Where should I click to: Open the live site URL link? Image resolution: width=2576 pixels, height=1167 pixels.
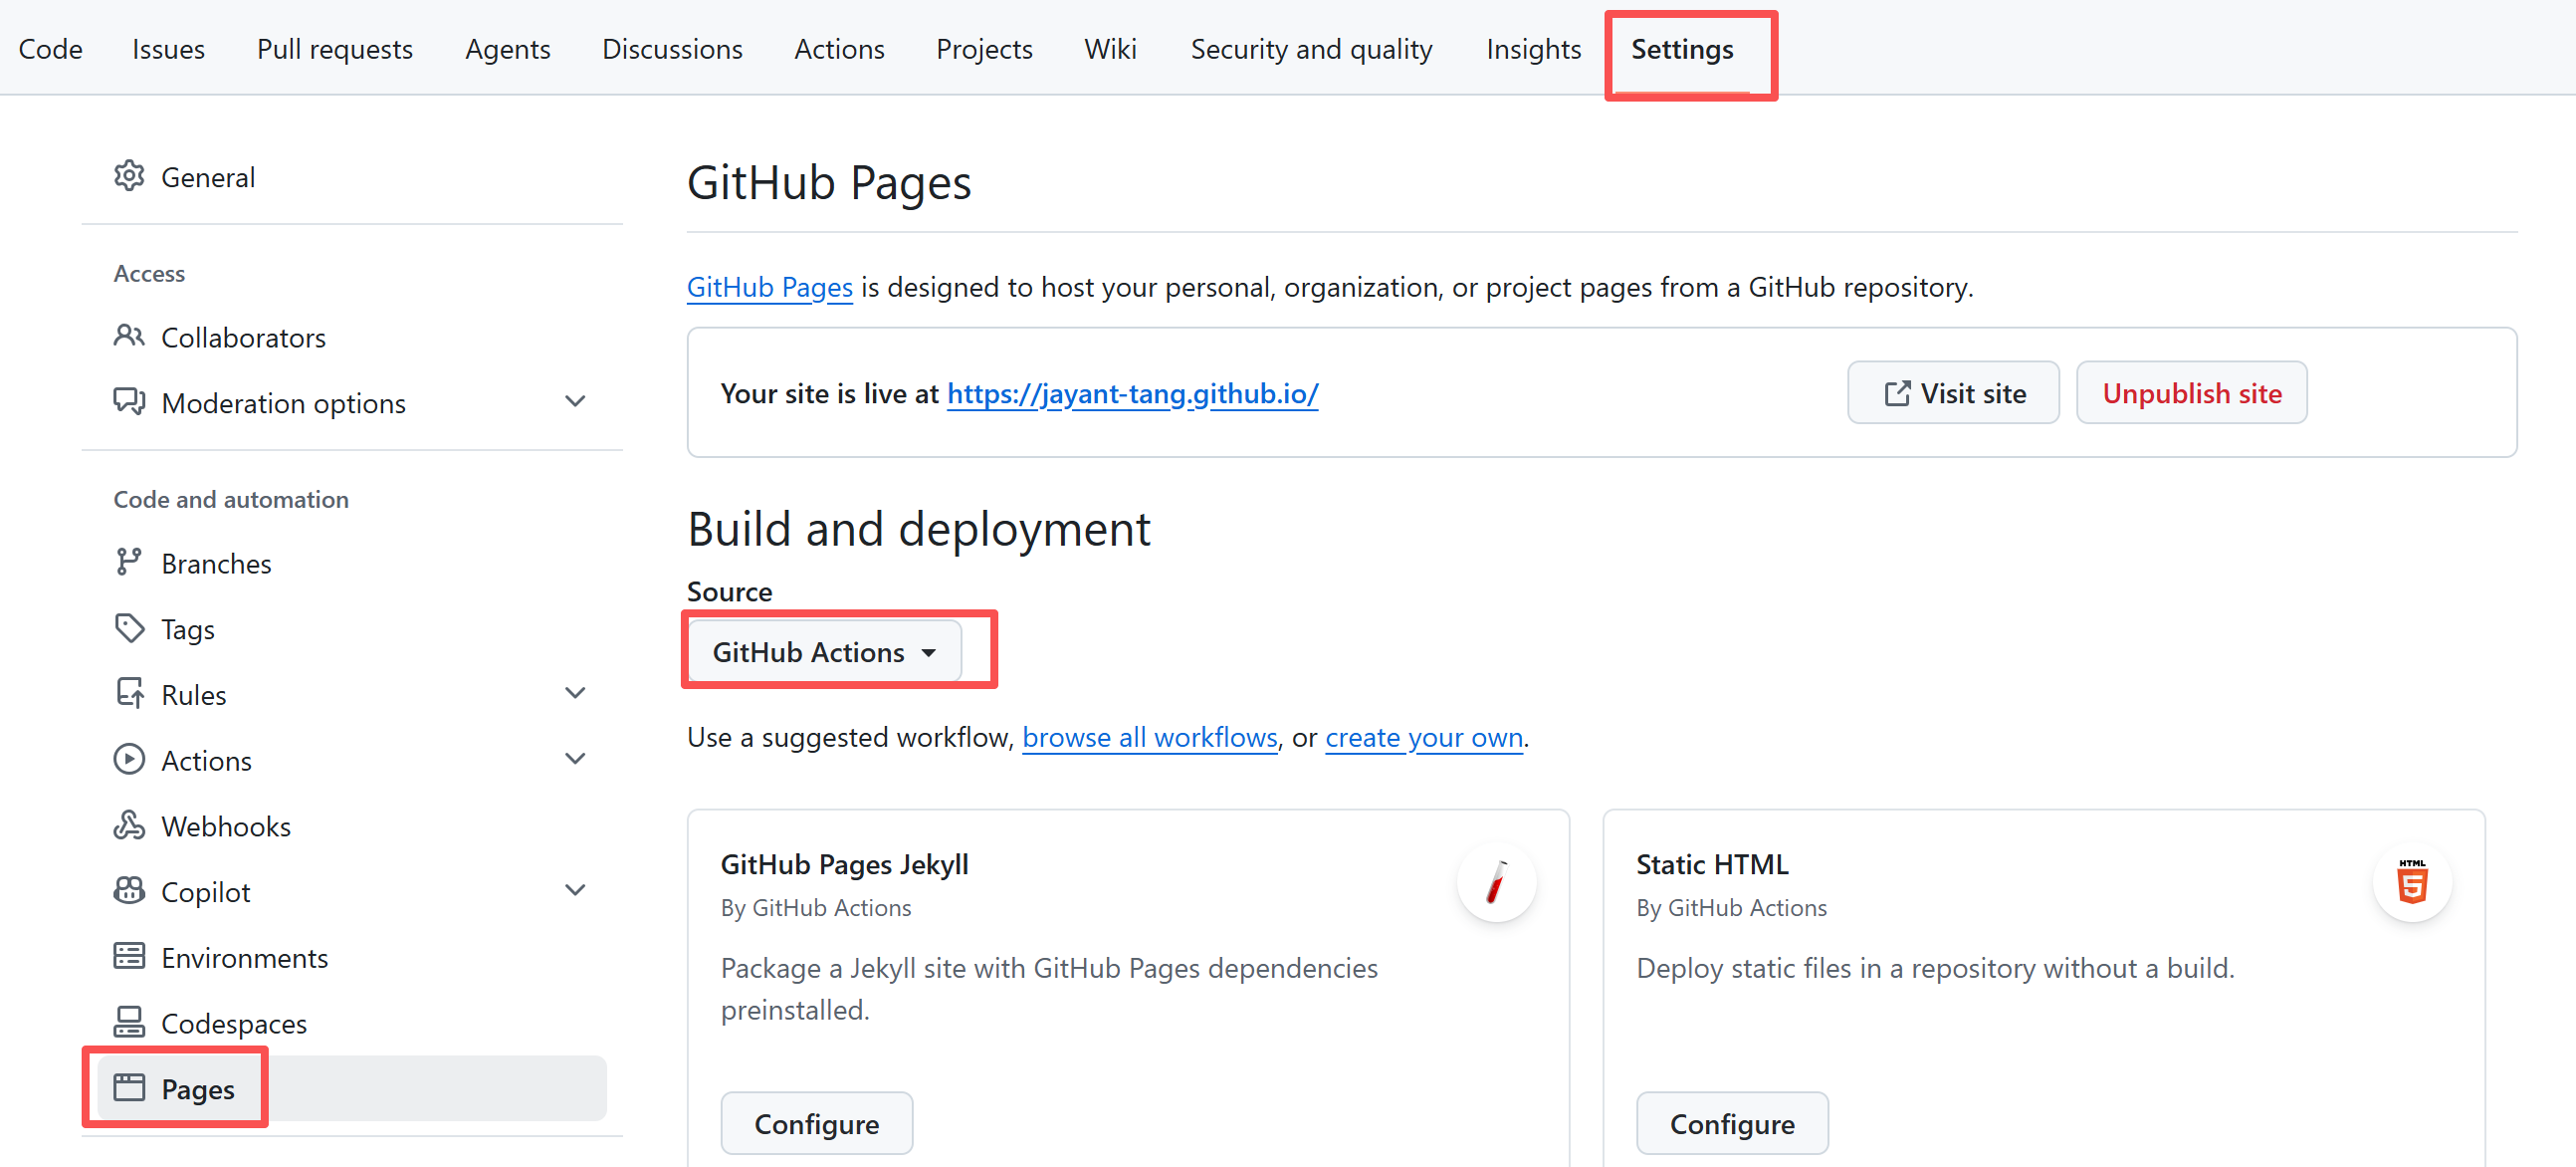pyautogui.click(x=1132, y=394)
